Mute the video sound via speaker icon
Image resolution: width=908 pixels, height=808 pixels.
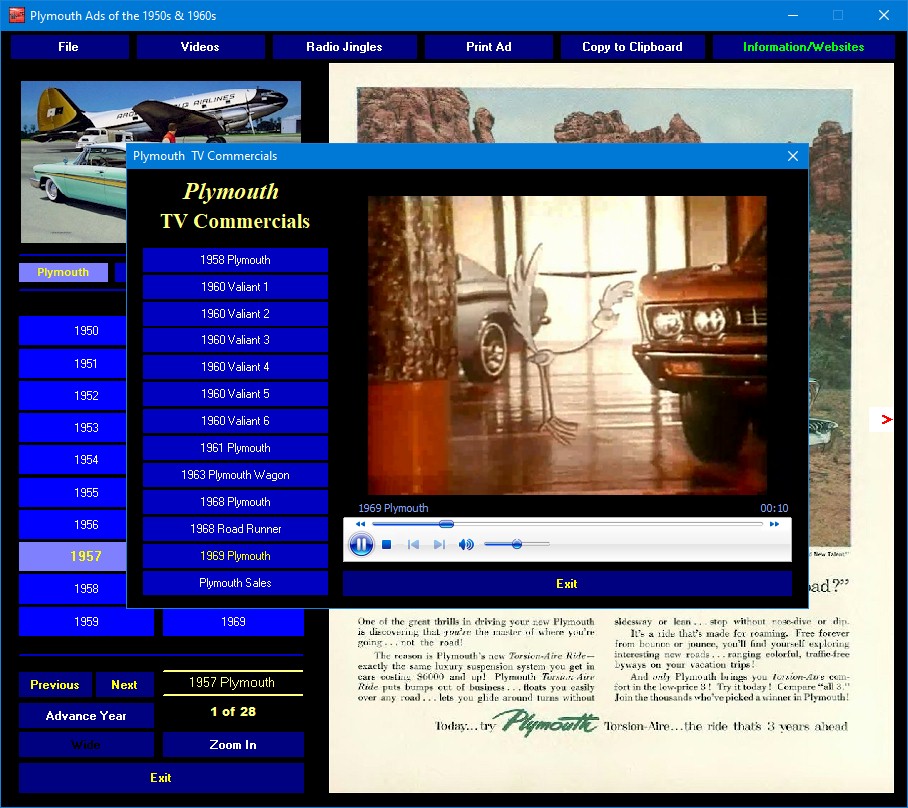[466, 544]
